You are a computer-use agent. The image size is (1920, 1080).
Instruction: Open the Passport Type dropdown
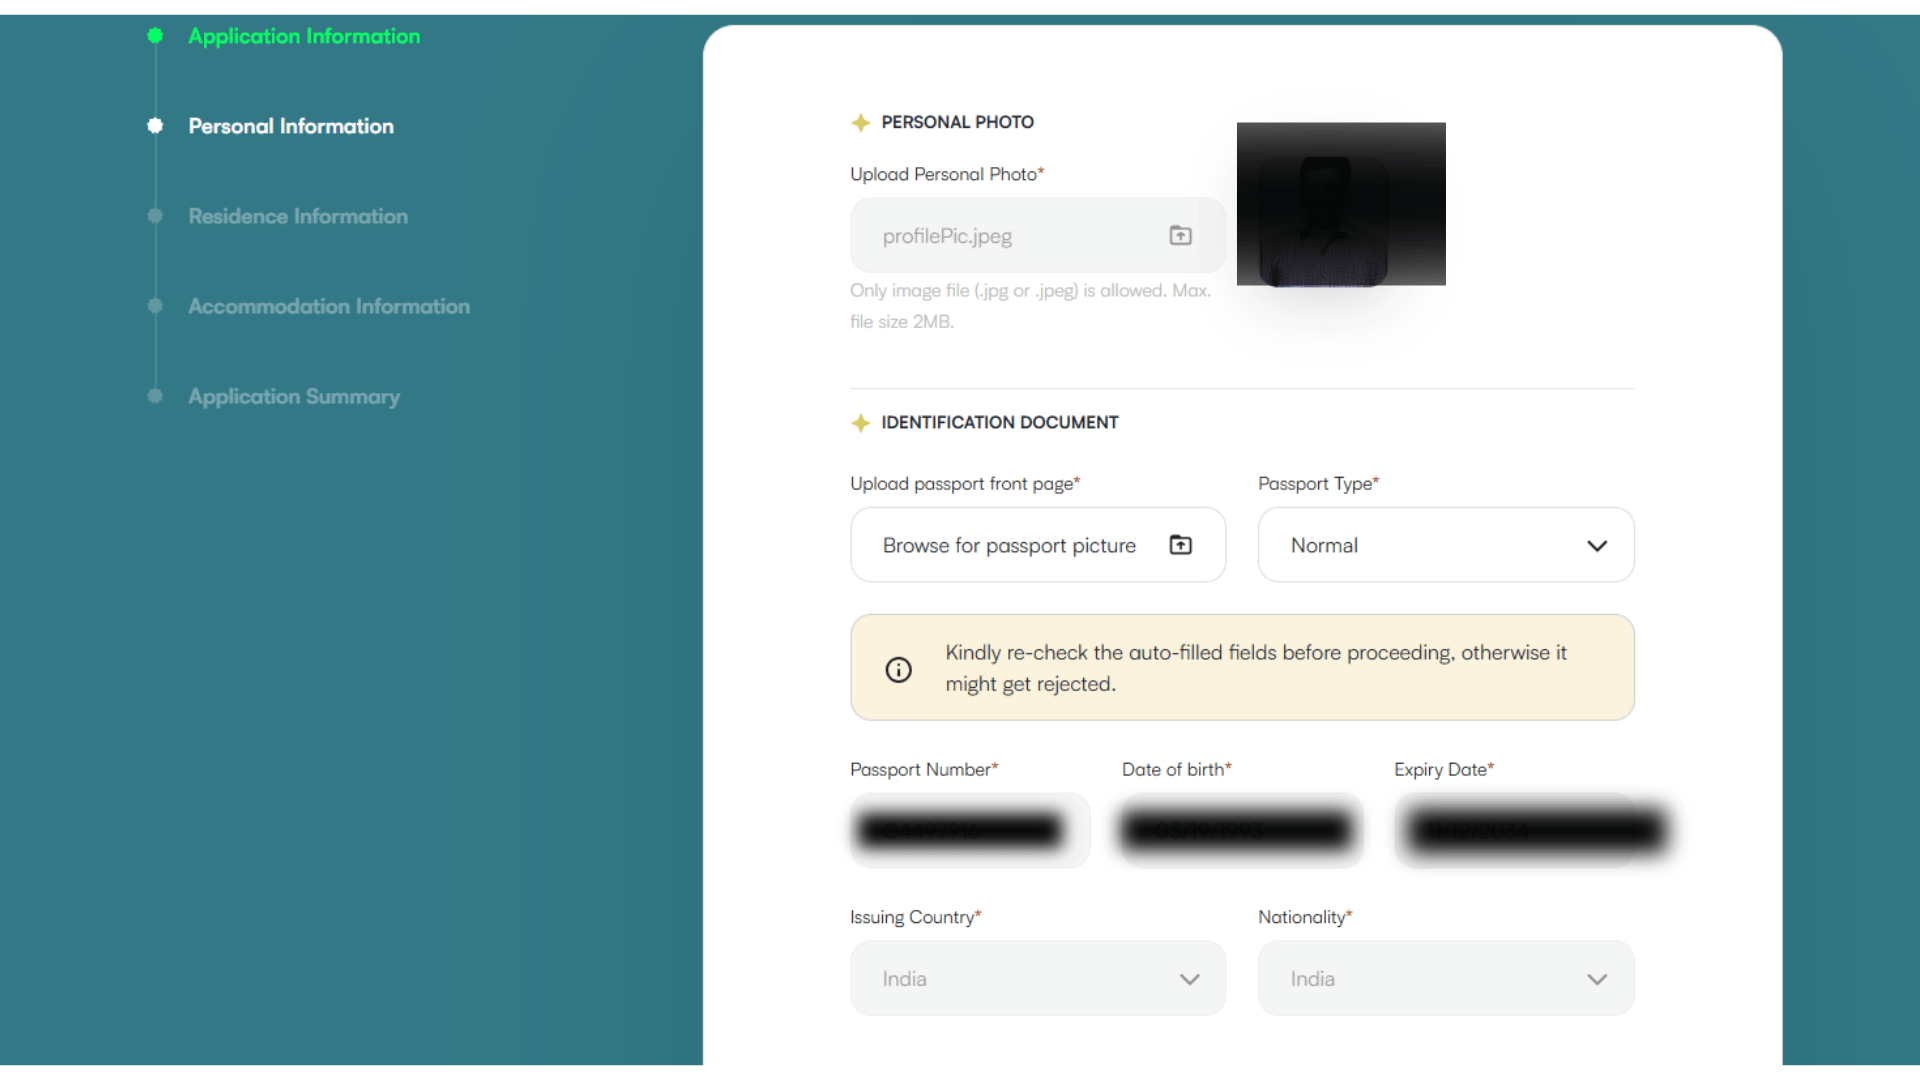click(x=1445, y=545)
